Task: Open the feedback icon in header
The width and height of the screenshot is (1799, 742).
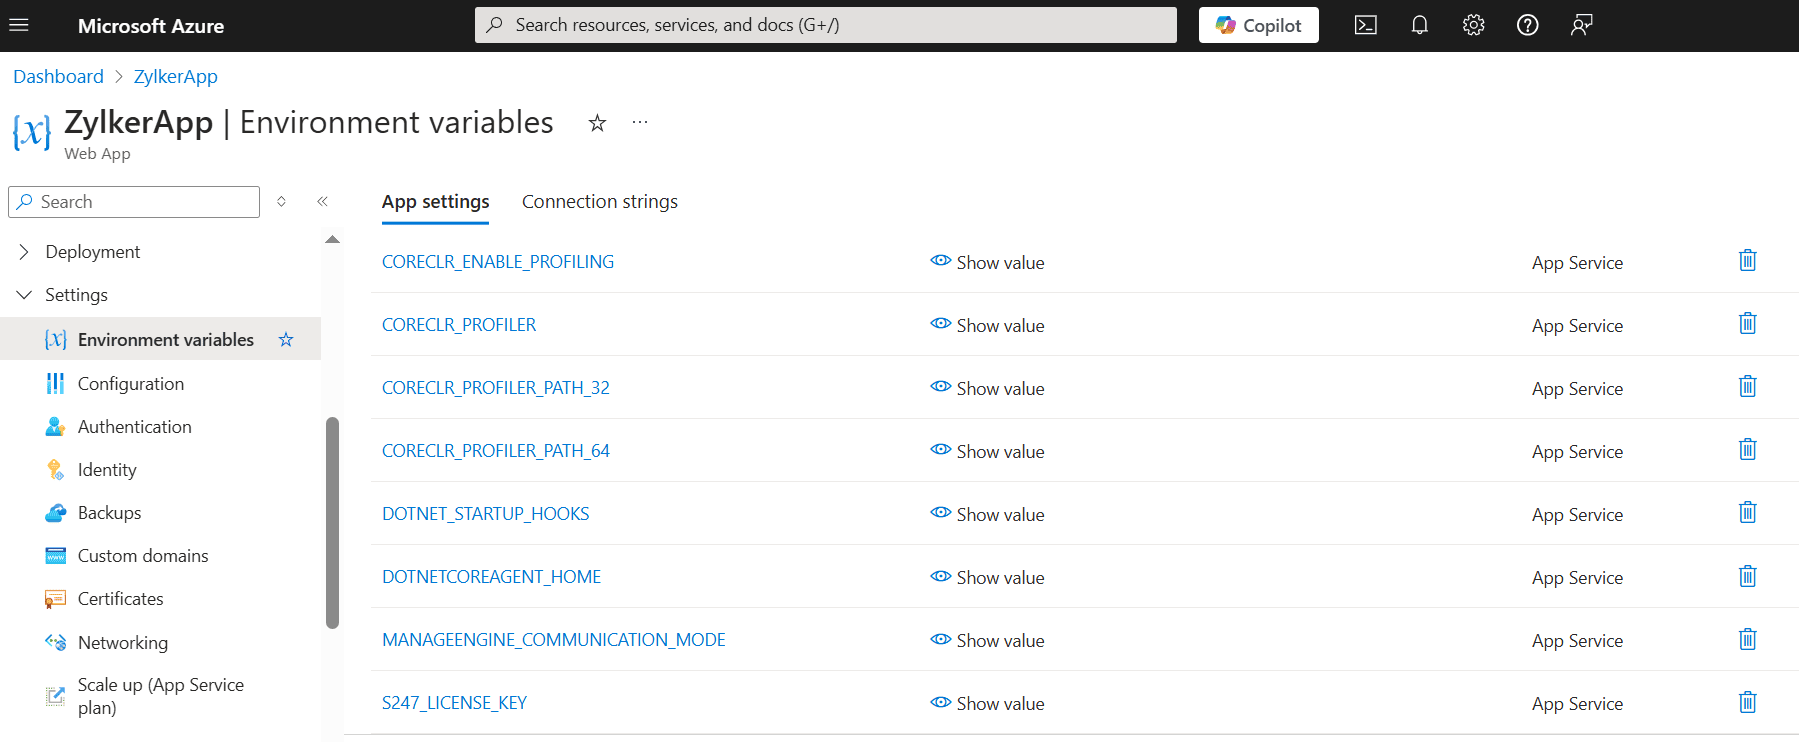Action: [1581, 25]
